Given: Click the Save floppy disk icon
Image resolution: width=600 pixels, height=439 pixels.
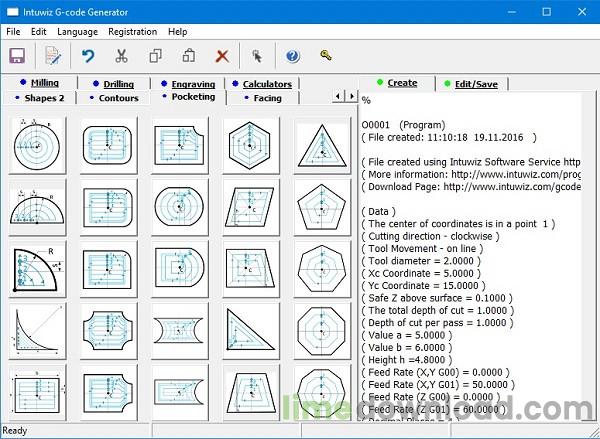Looking at the screenshot, I should coord(16,56).
